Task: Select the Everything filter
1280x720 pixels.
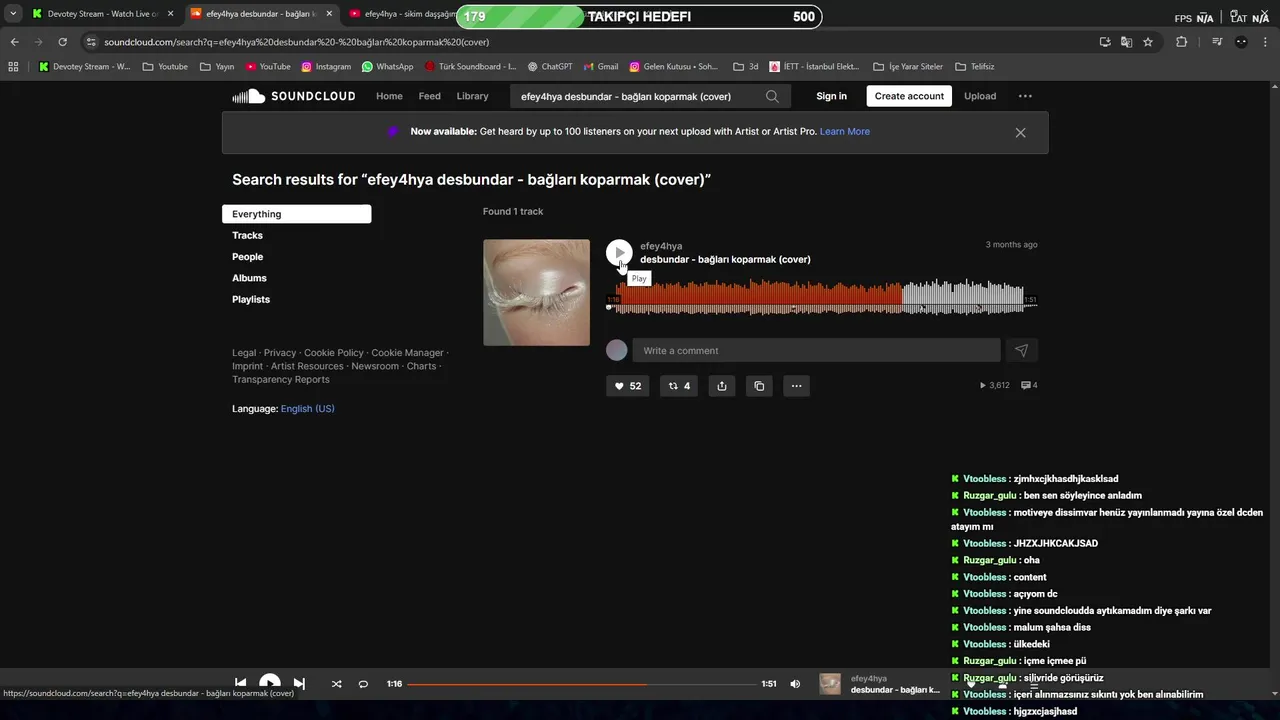Action: (x=296, y=214)
